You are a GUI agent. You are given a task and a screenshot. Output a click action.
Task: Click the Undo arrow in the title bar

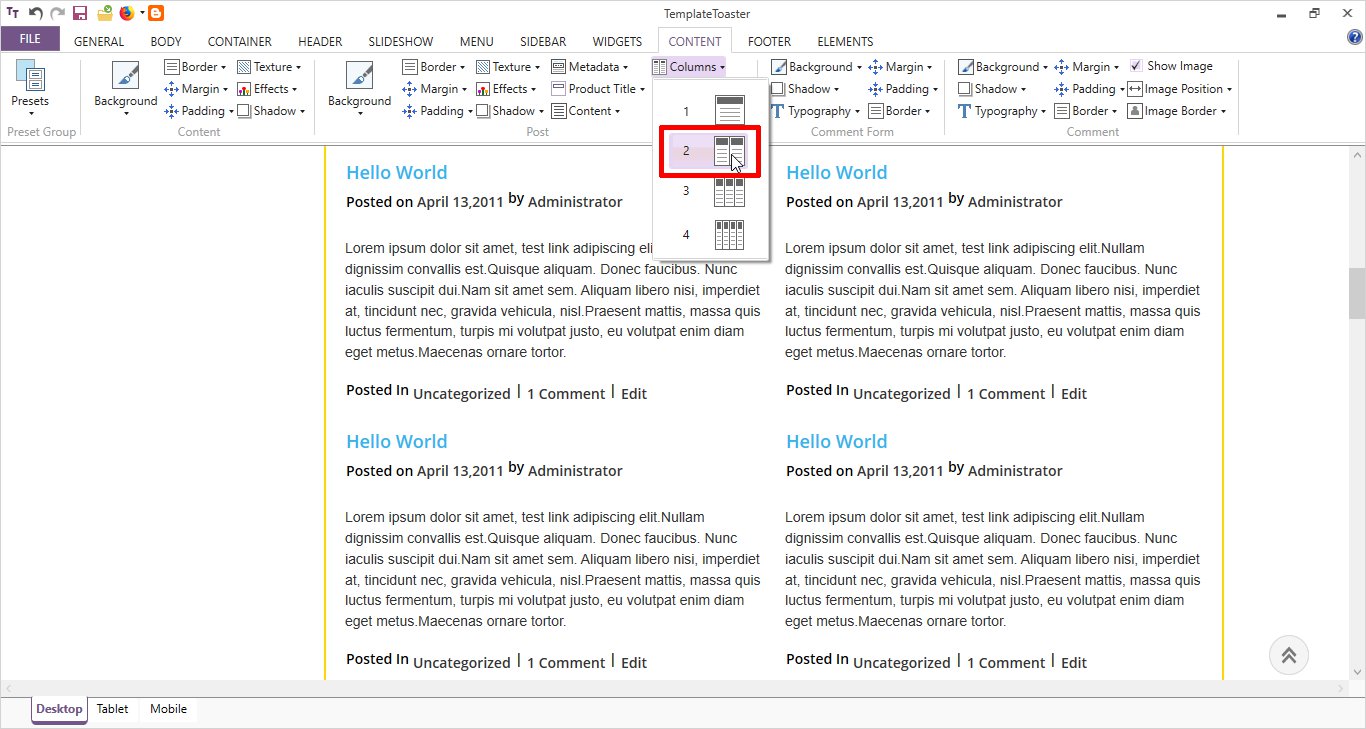coord(36,13)
